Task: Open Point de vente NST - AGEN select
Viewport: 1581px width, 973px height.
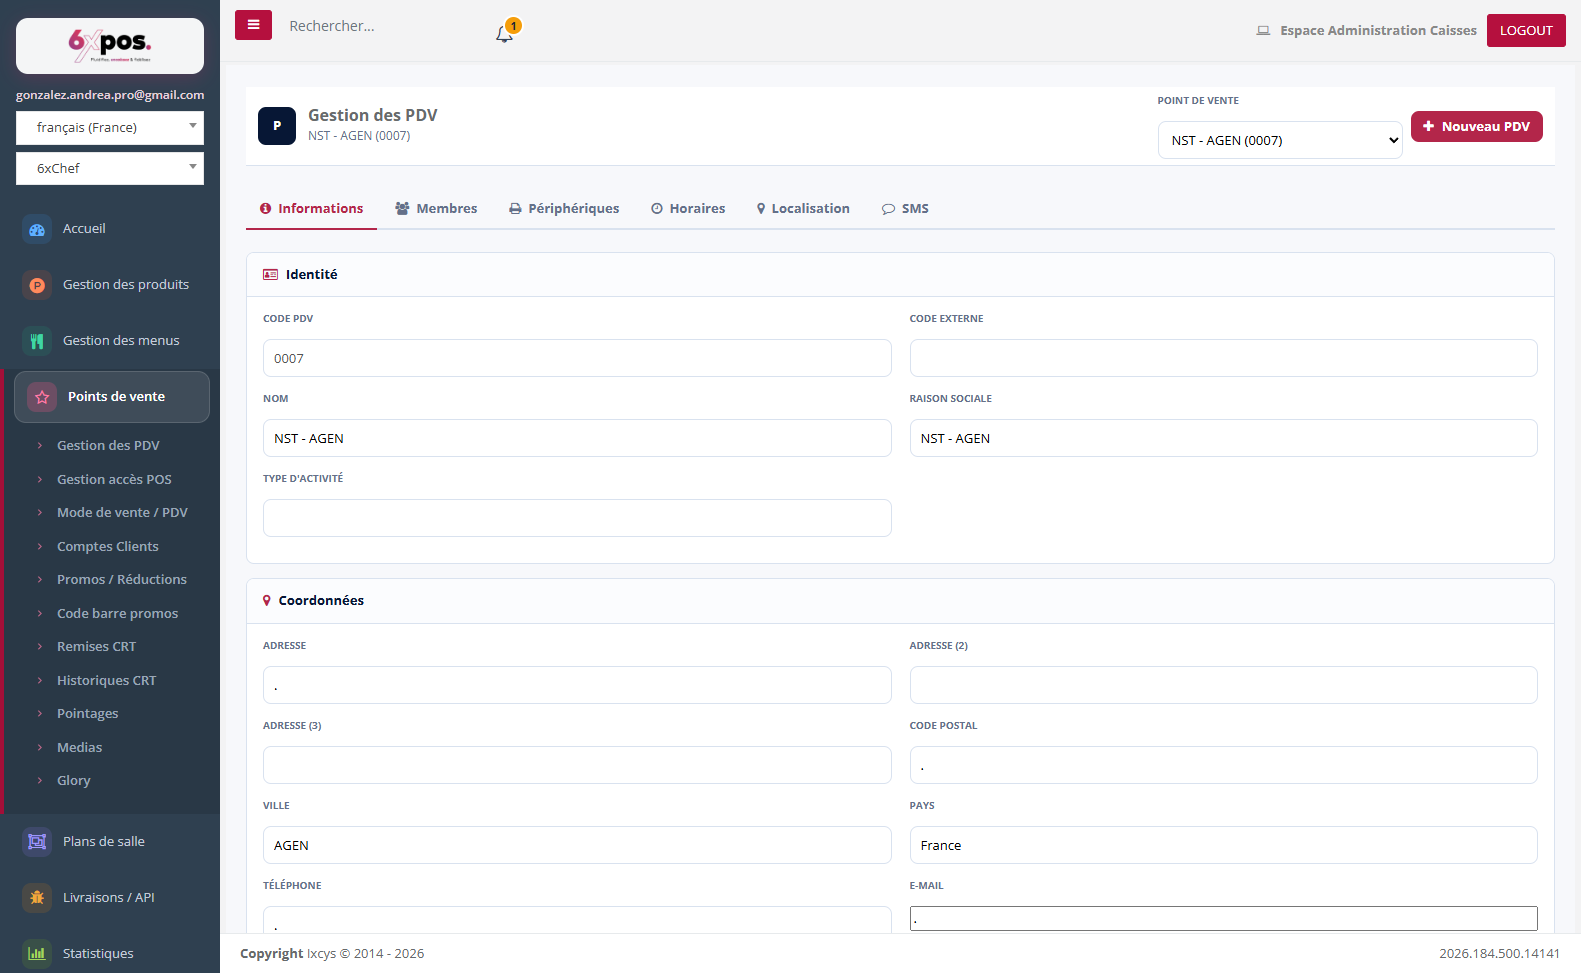Action: pyautogui.click(x=1280, y=141)
